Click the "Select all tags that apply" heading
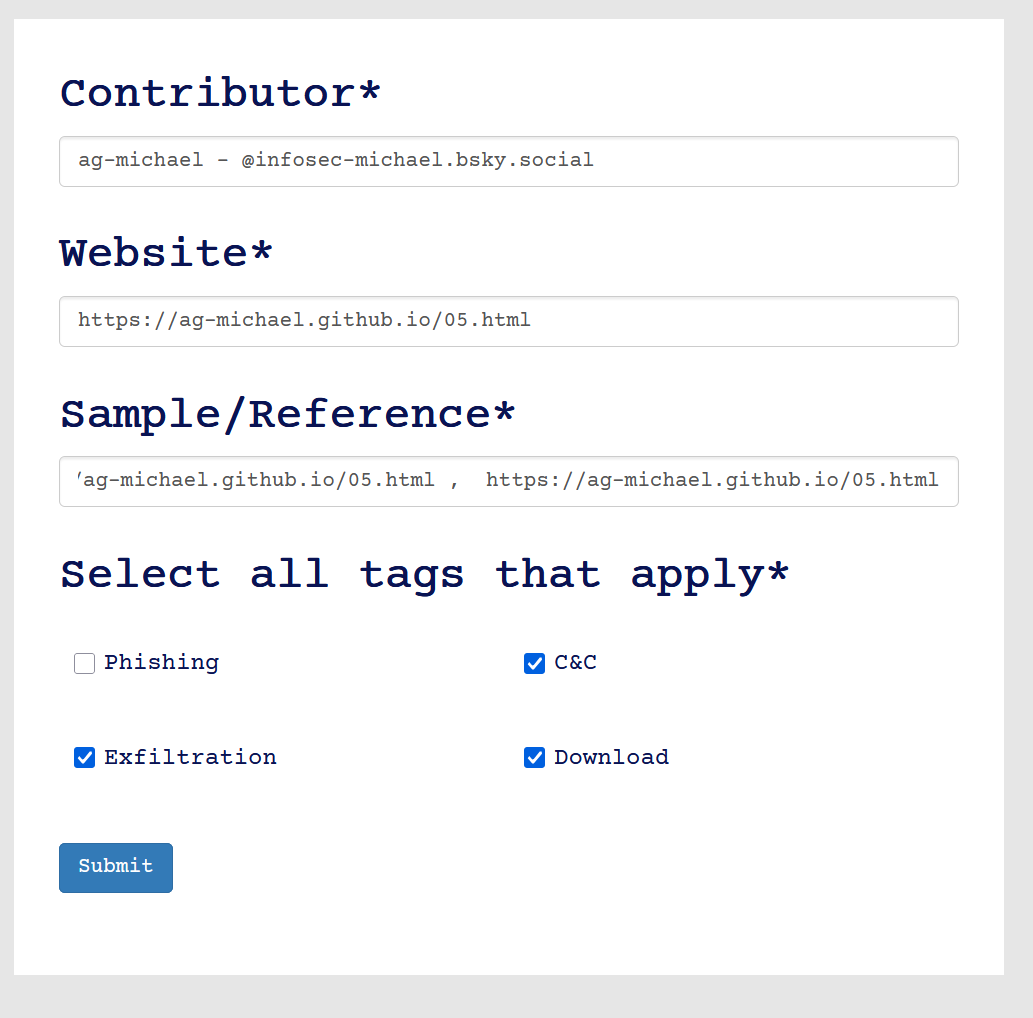 [x=424, y=575]
